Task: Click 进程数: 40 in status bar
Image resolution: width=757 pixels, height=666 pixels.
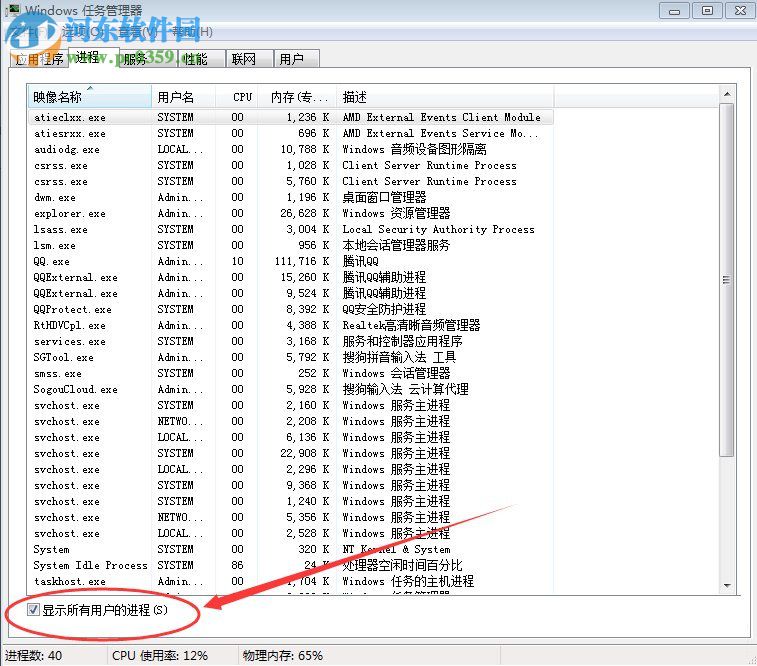Action: [33, 655]
